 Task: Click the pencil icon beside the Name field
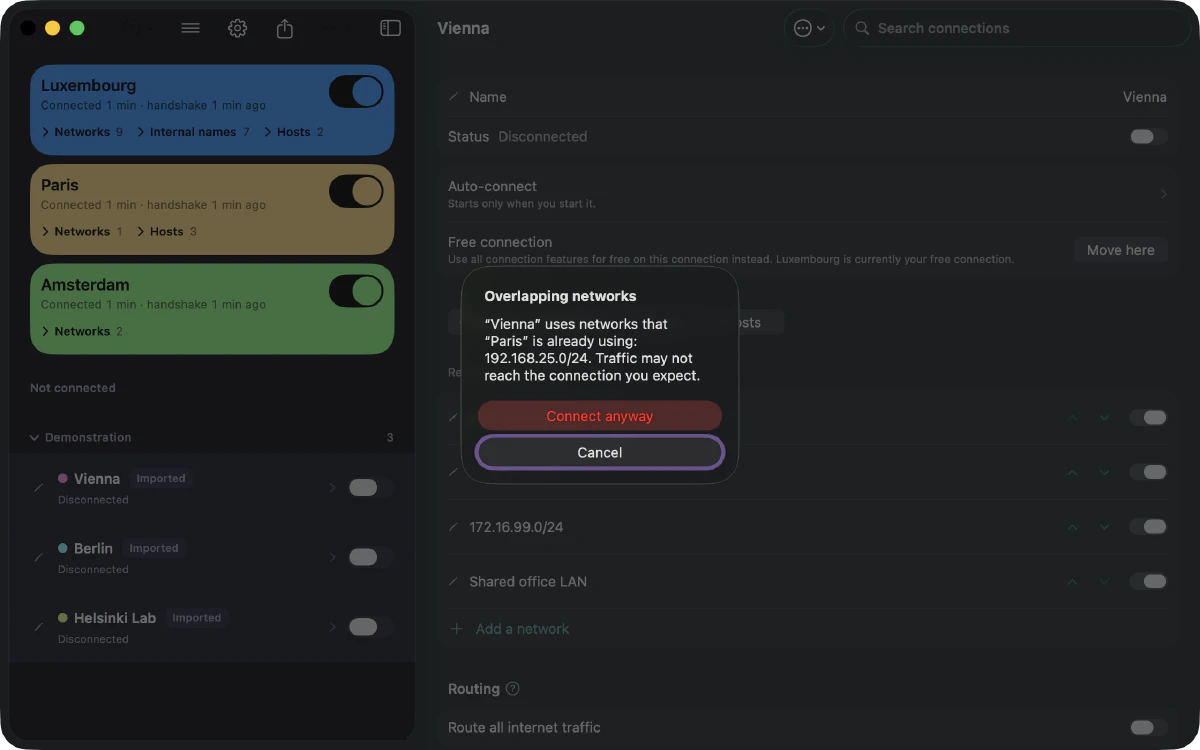[x=454, y=97]
